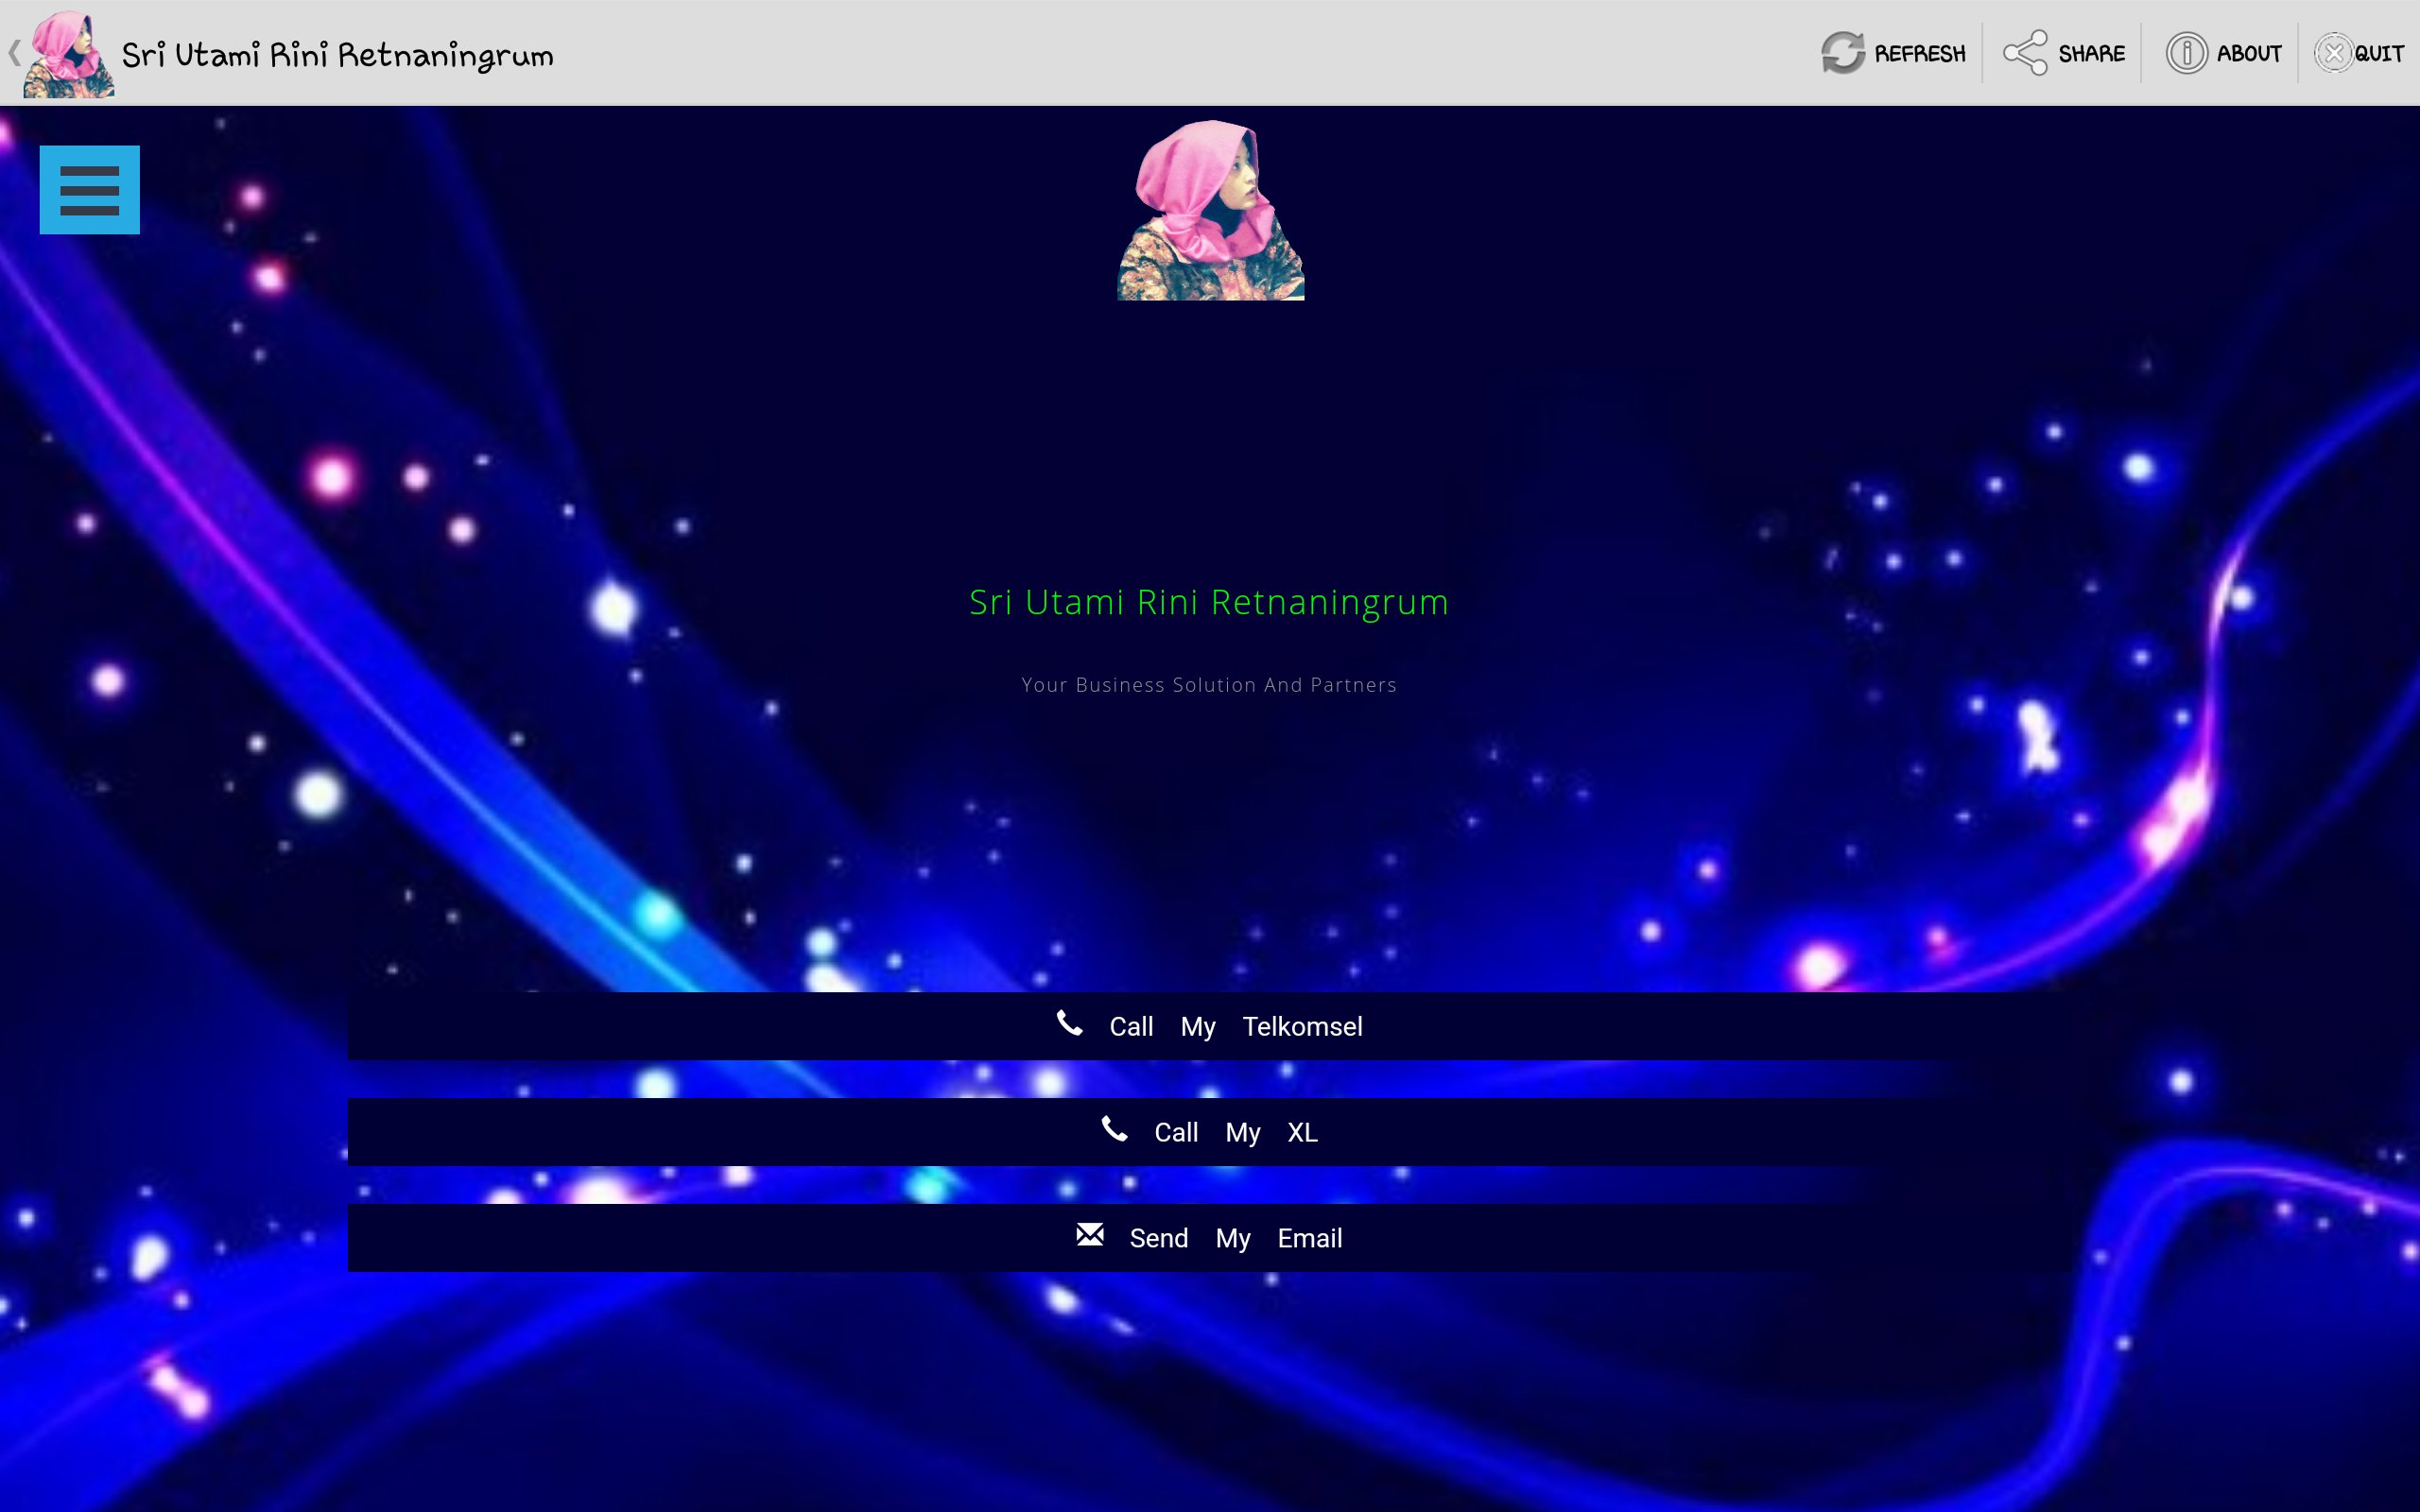This screenshot has width=2420, height=1512.
Task: Click the header title Sri Utami Rini Retnaningrum
Action: pyautogui.click(x=337, y=56)
